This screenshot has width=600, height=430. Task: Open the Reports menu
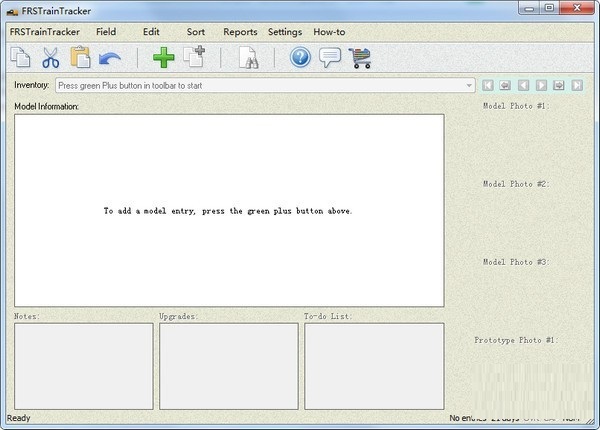(240, 32)
